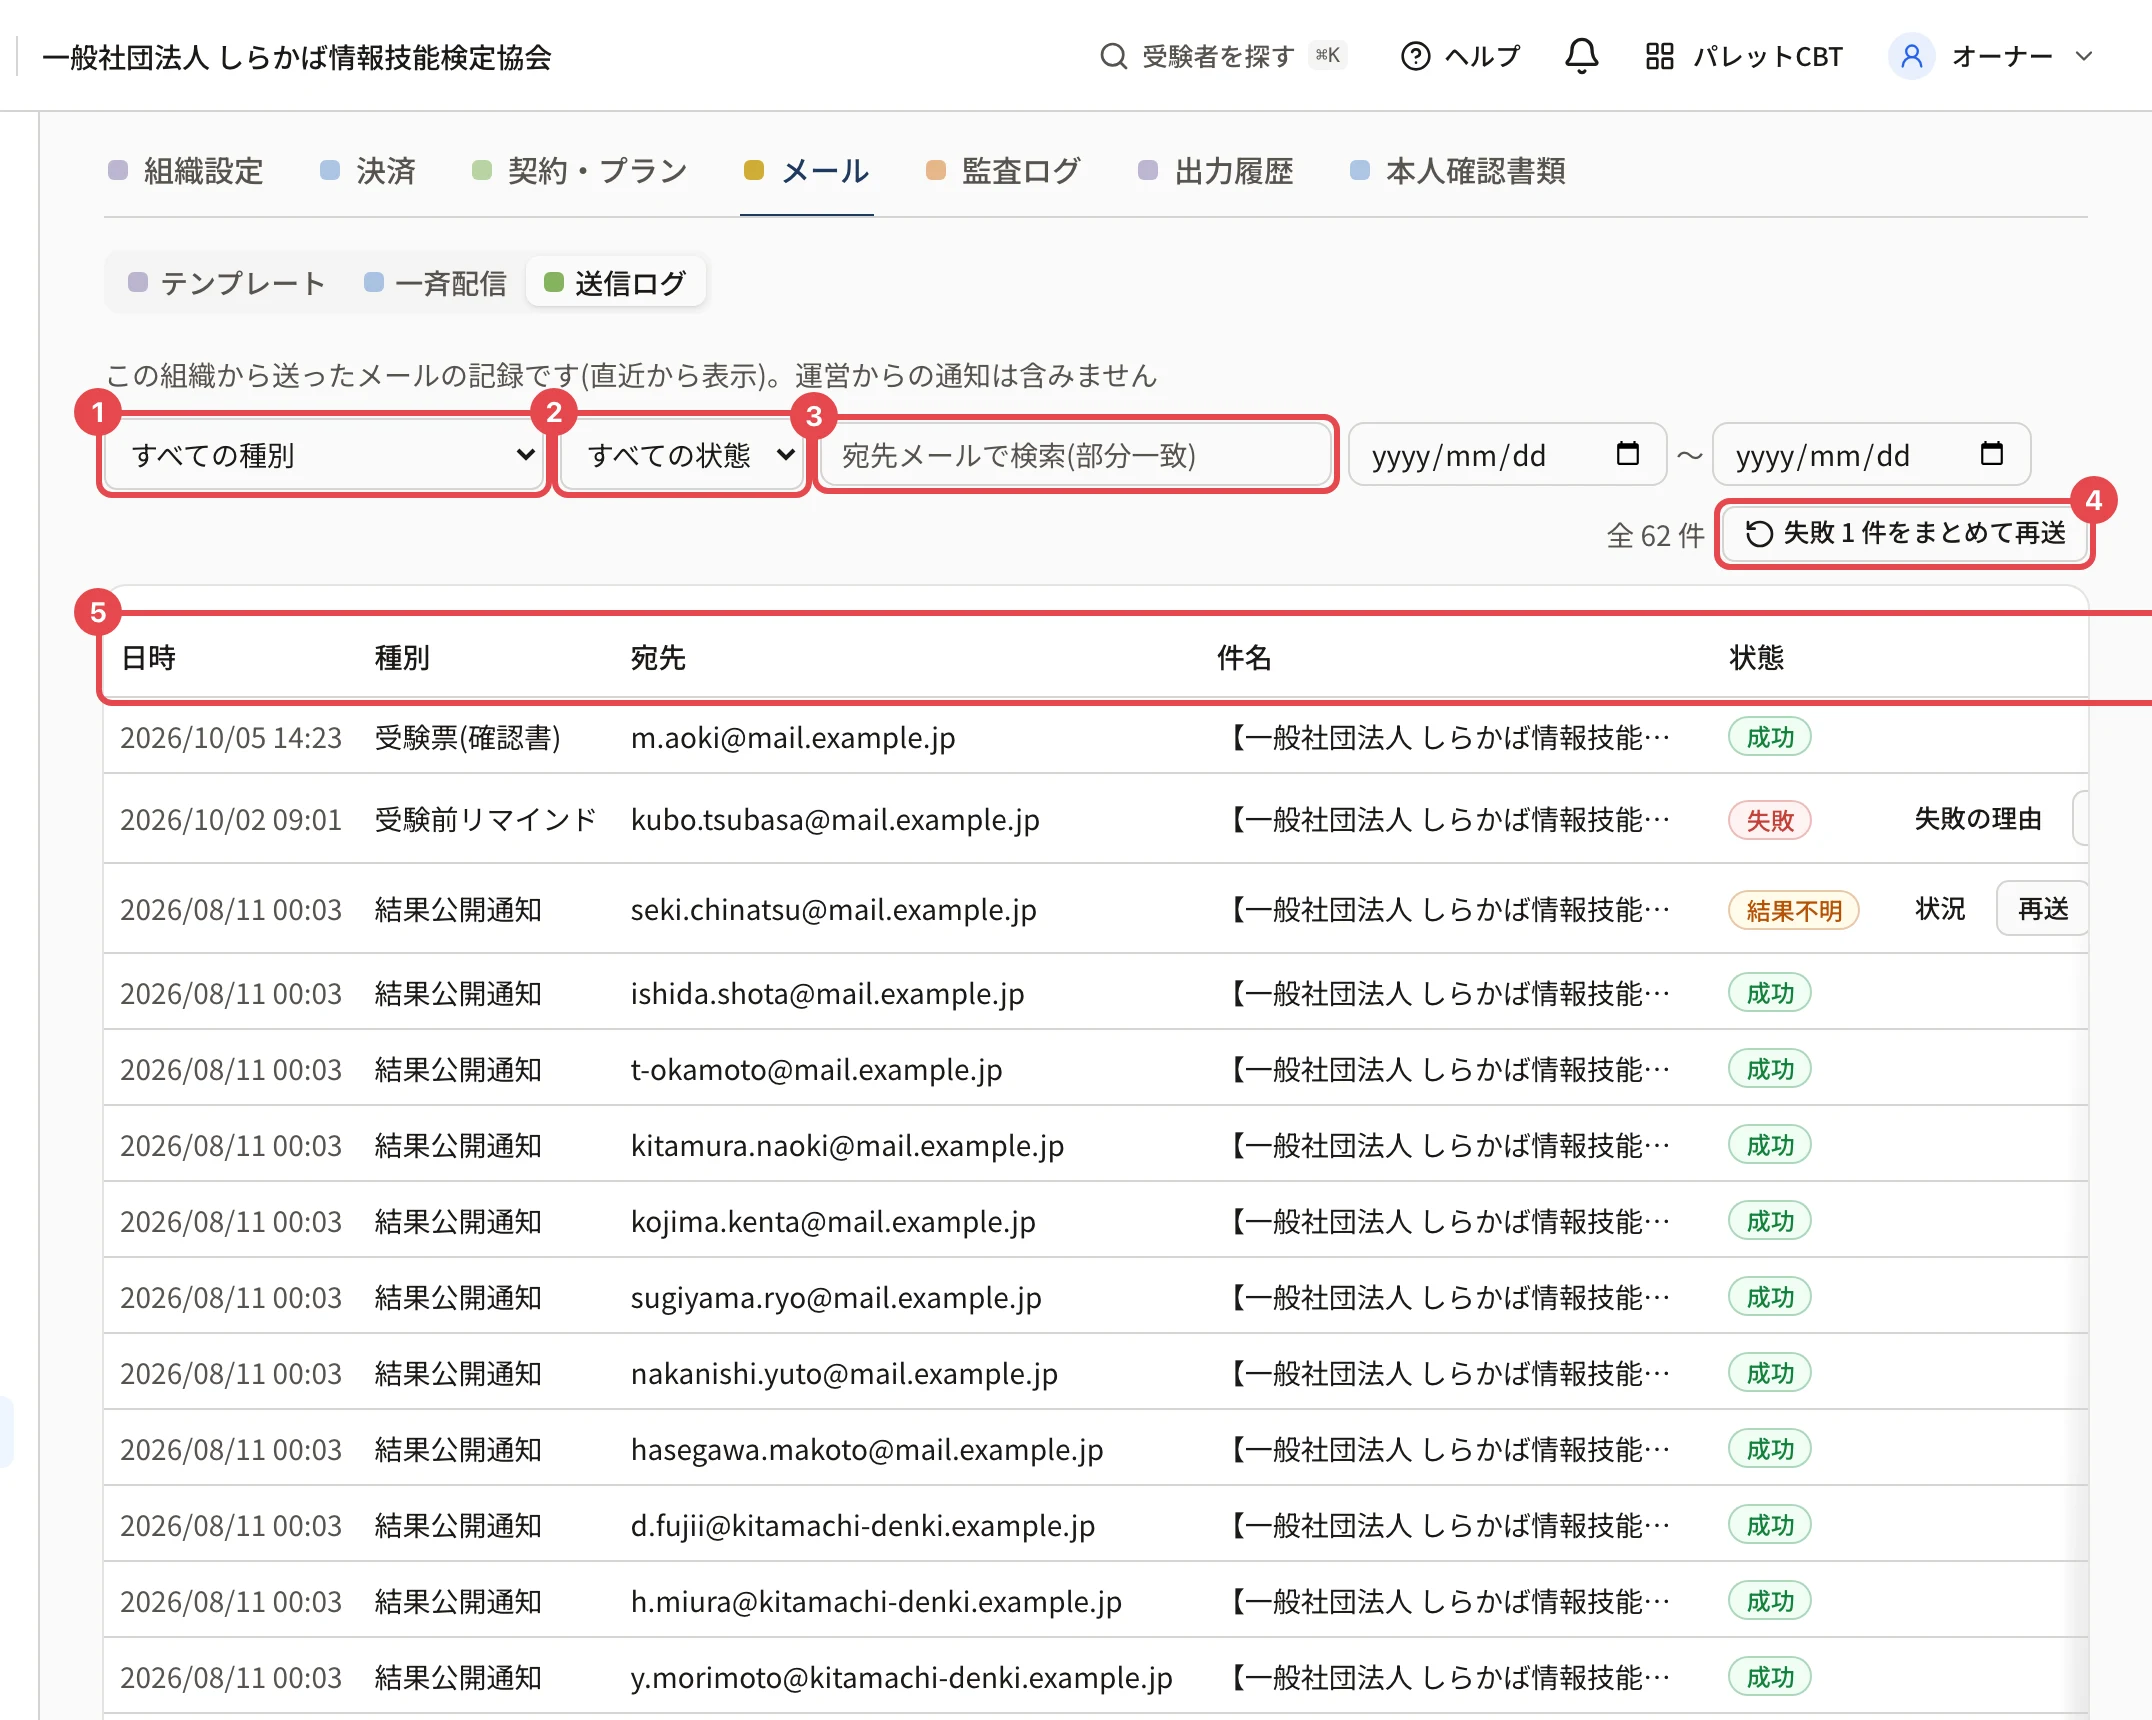Click 失敗の理由 in kubo.tsubasa row
The width and height of the screenshot is (2152, 1720).
(1978, 819)
